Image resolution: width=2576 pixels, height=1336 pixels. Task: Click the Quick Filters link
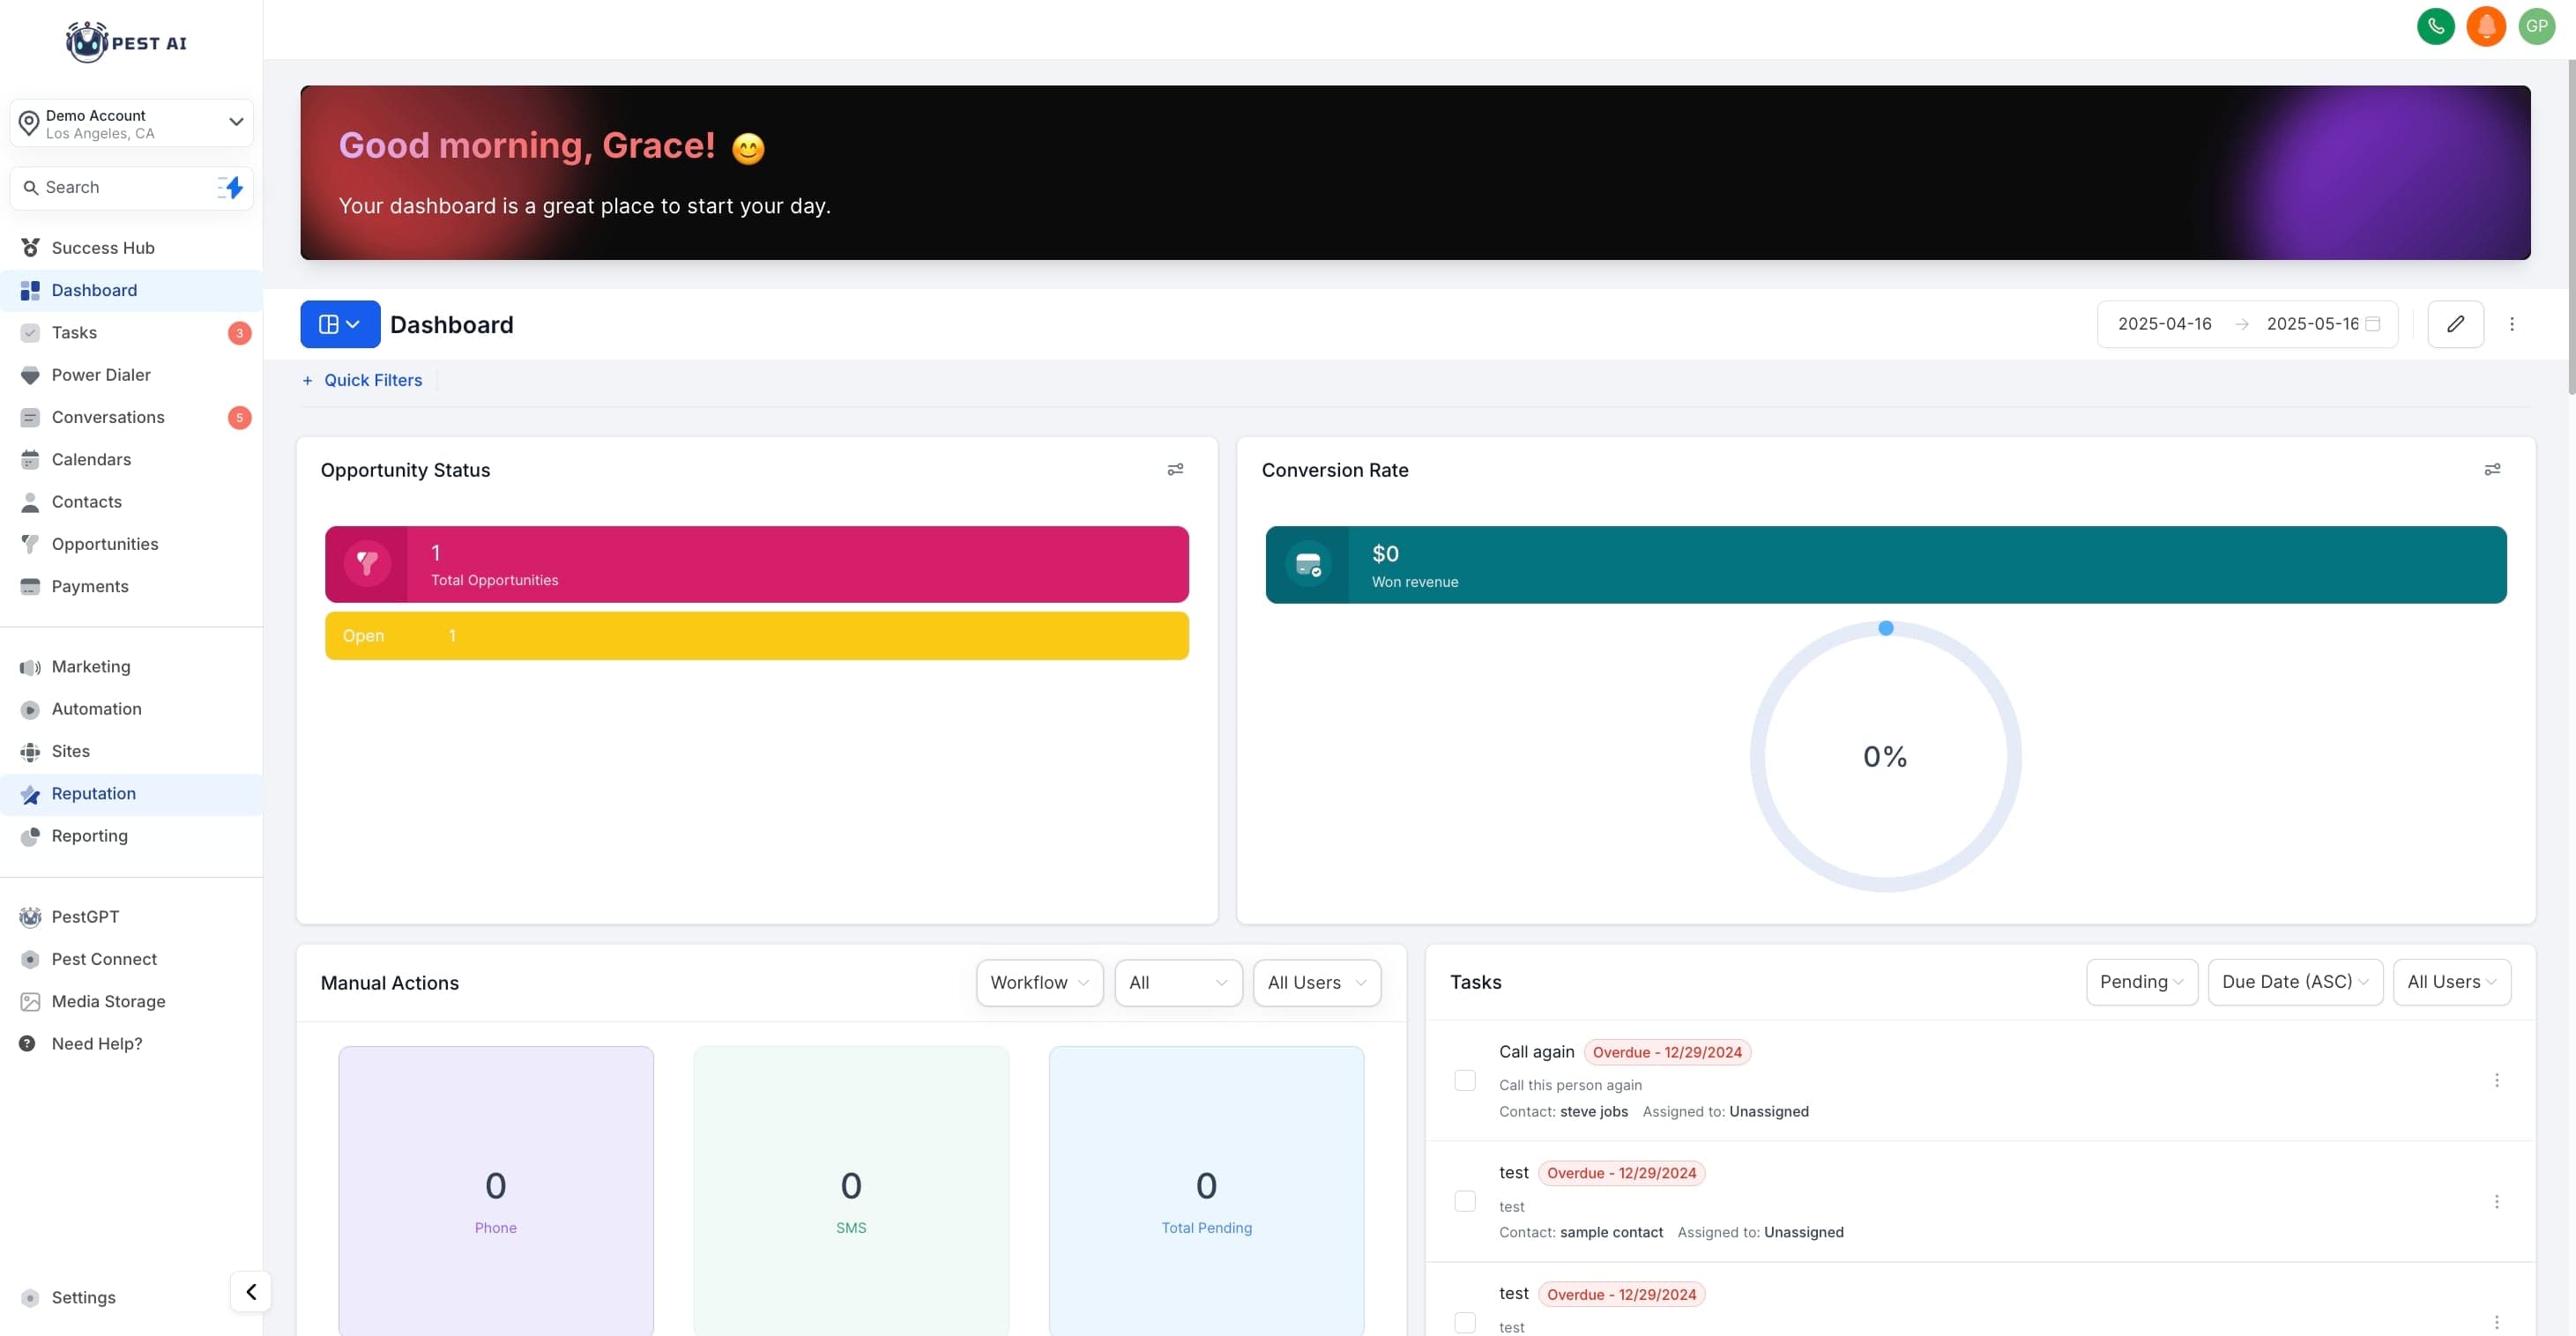click(362, 380)
